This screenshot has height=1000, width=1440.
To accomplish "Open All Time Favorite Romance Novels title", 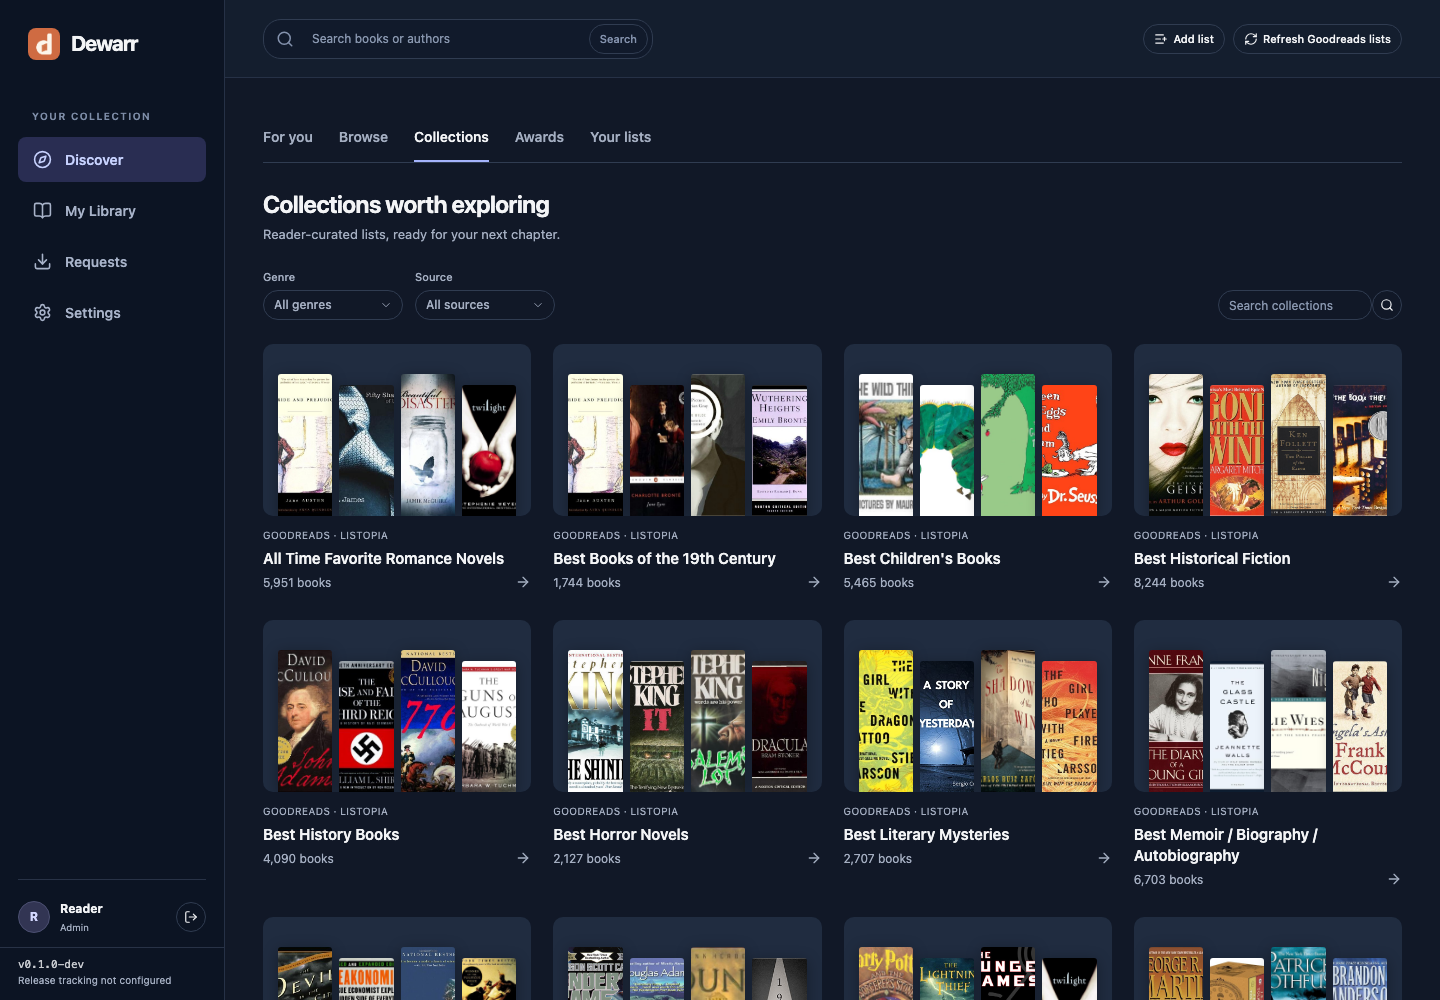I will [383, 559].
